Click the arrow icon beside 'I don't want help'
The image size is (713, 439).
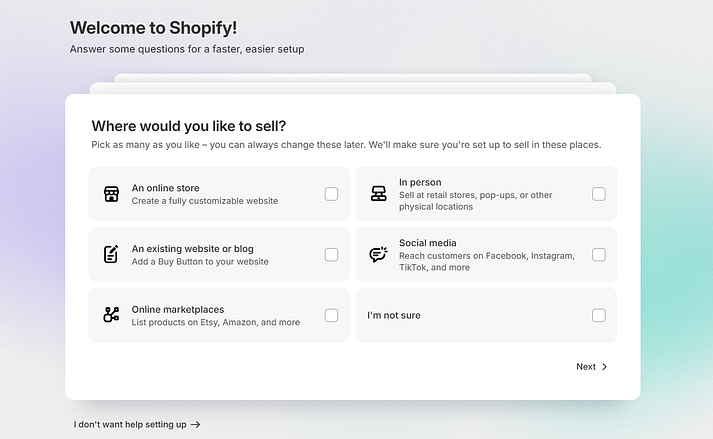click(x=196, y=424)
